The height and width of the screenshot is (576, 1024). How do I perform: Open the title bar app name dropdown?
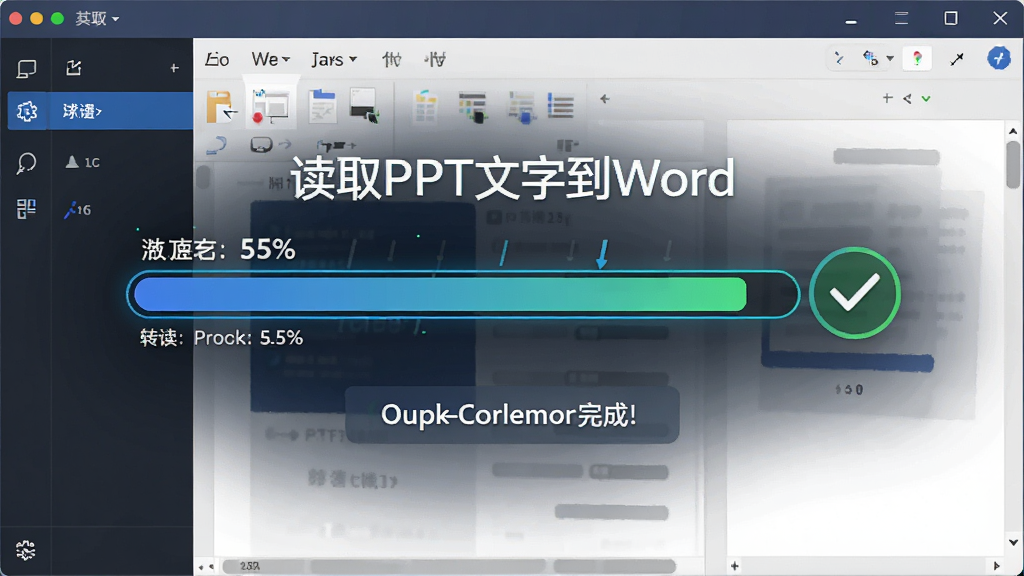(97, 18)
